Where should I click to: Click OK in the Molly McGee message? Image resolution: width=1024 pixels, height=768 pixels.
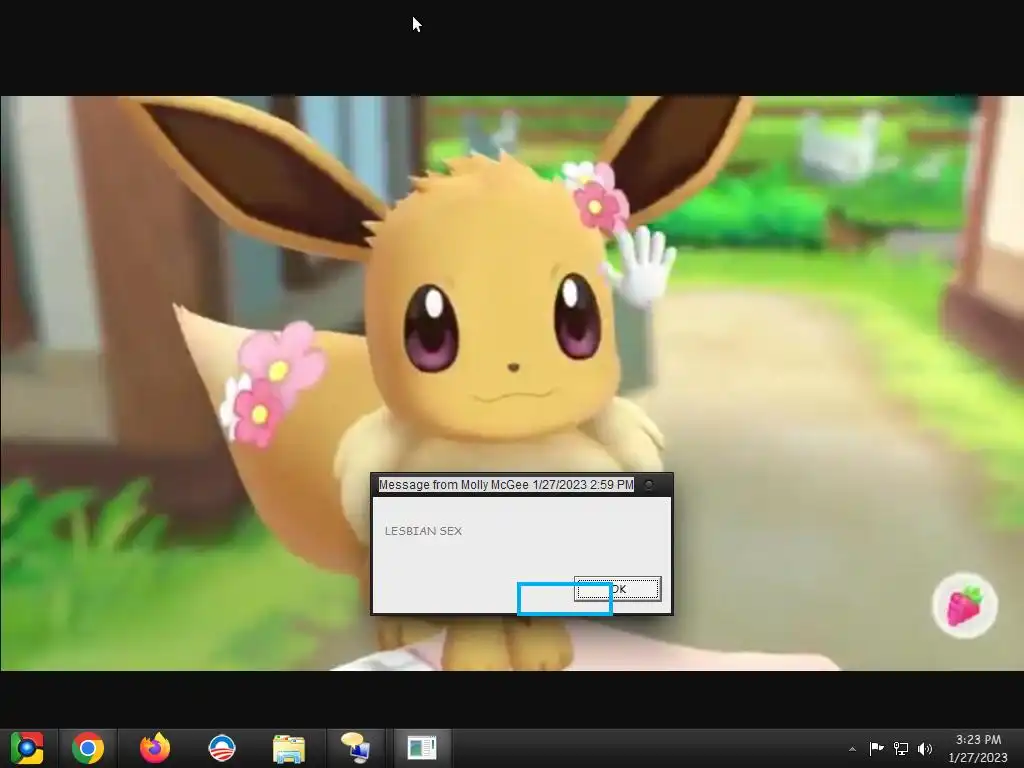pos(617,588)
